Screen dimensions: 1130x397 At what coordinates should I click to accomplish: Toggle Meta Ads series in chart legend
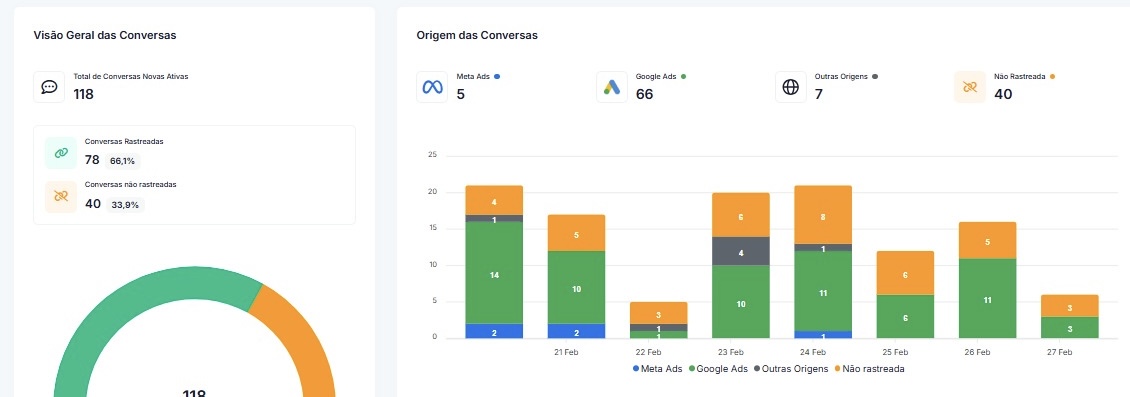pos(657,369)
